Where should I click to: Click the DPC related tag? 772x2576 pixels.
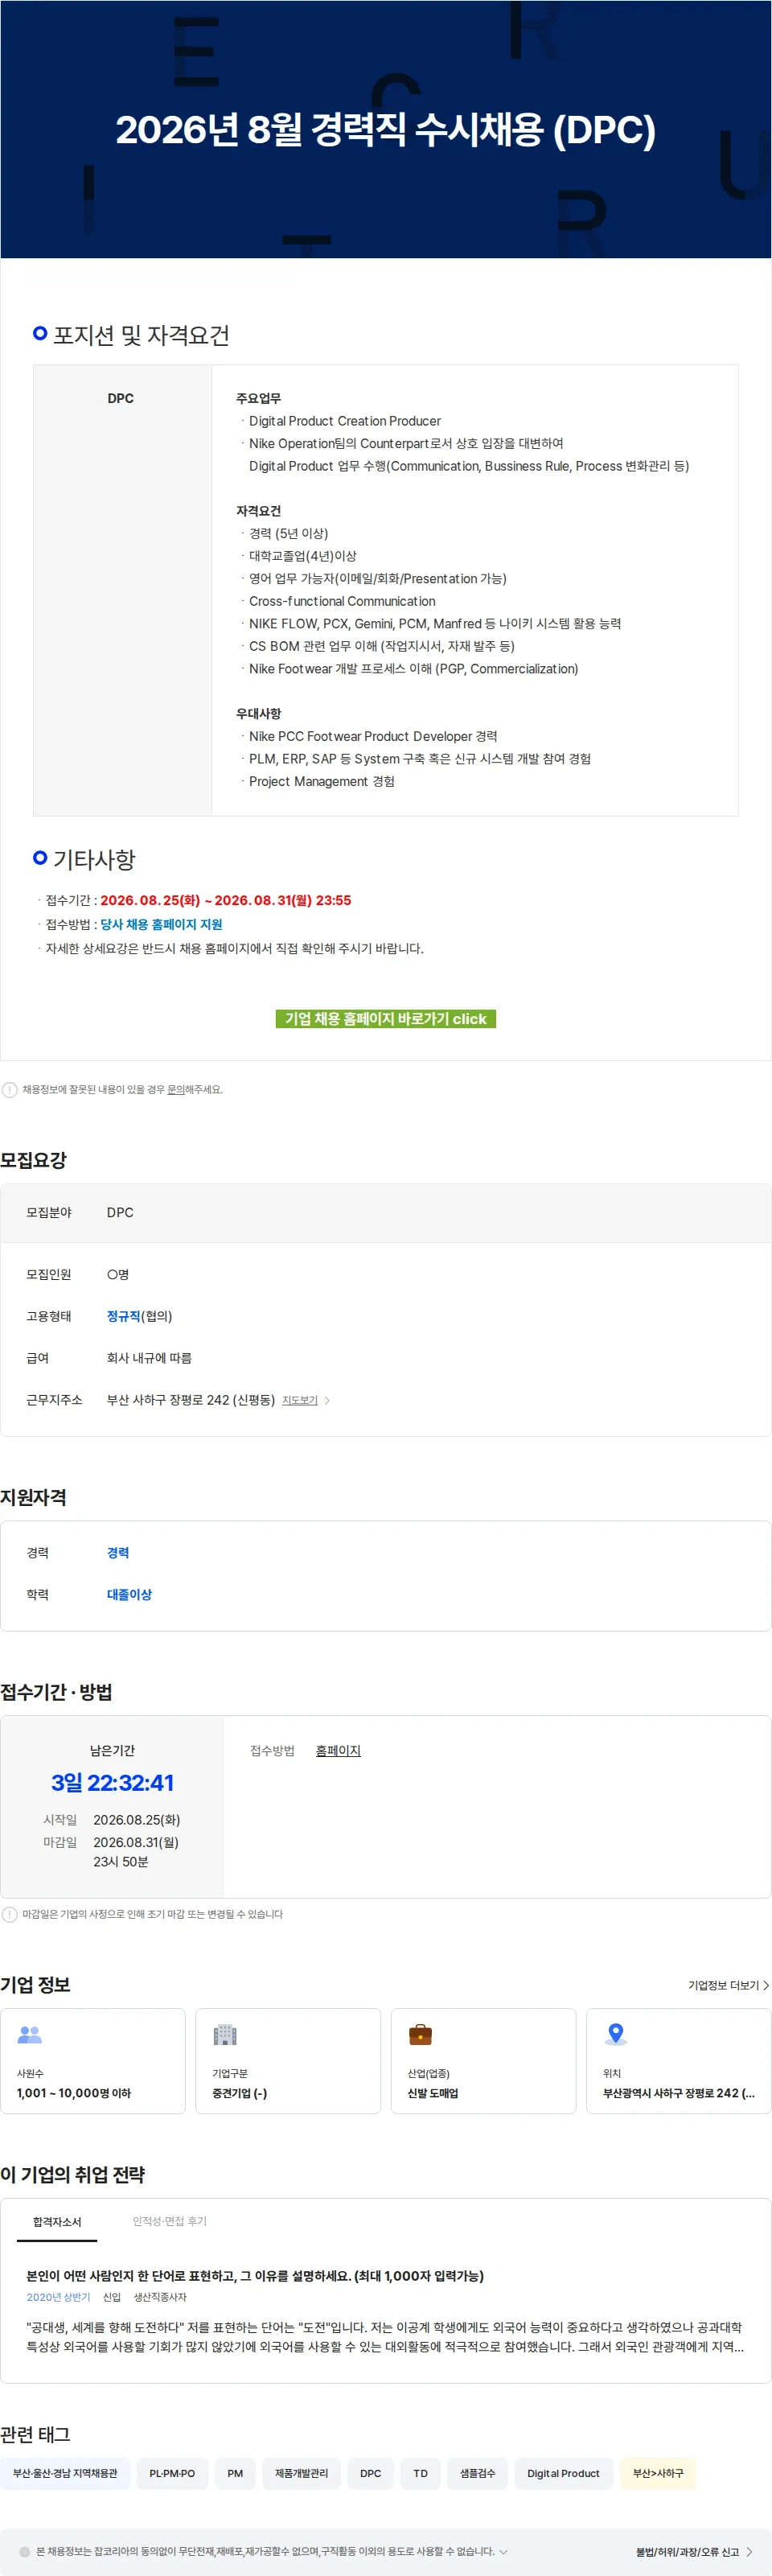370,2473
